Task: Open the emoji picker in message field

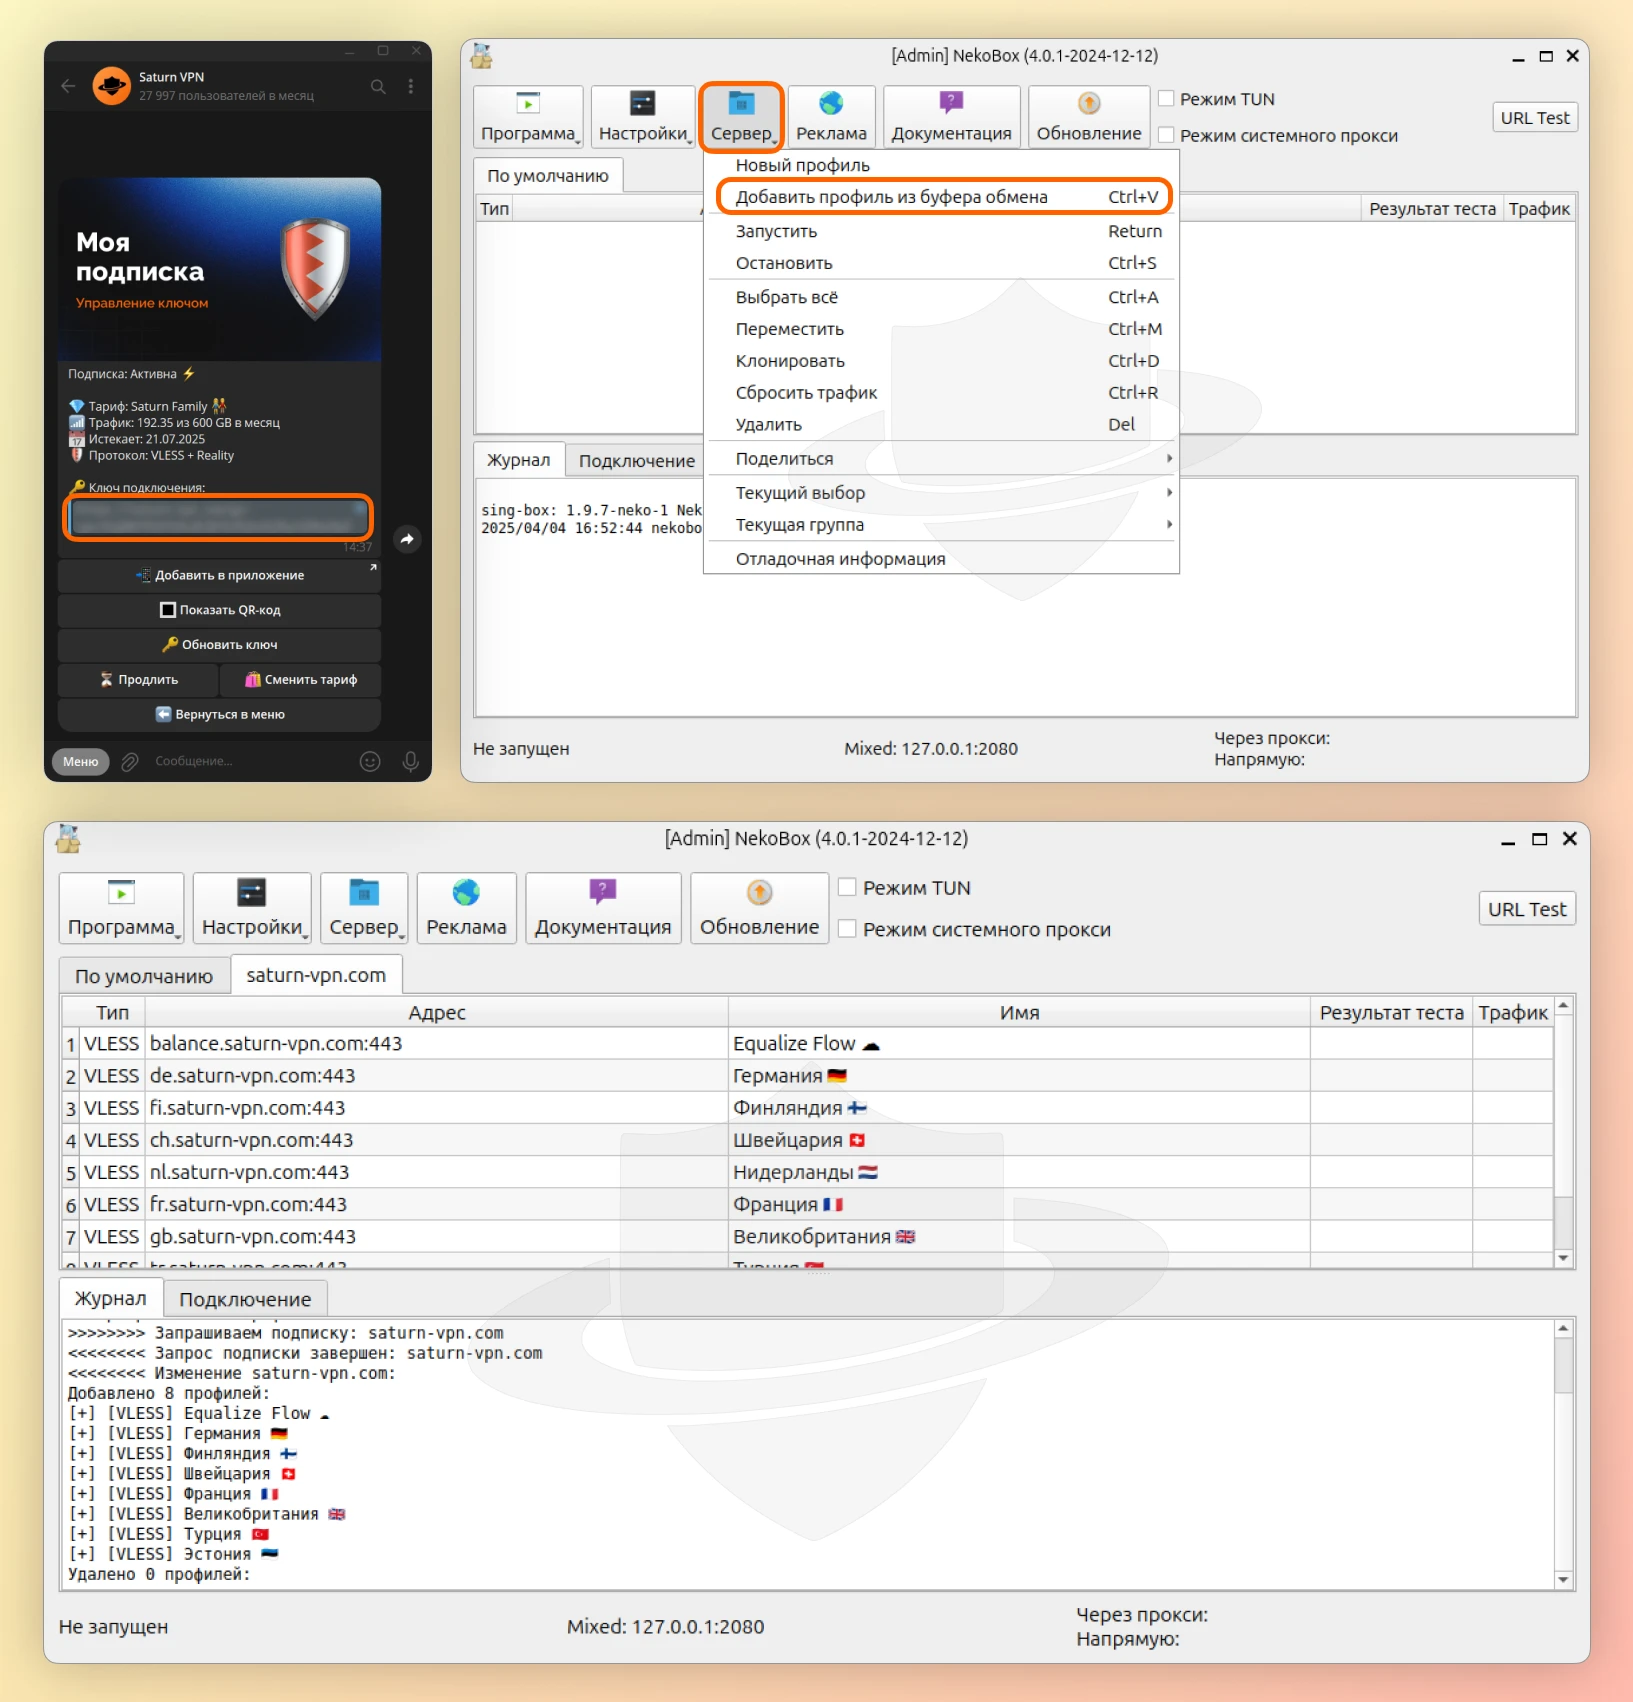Action: 370,762
